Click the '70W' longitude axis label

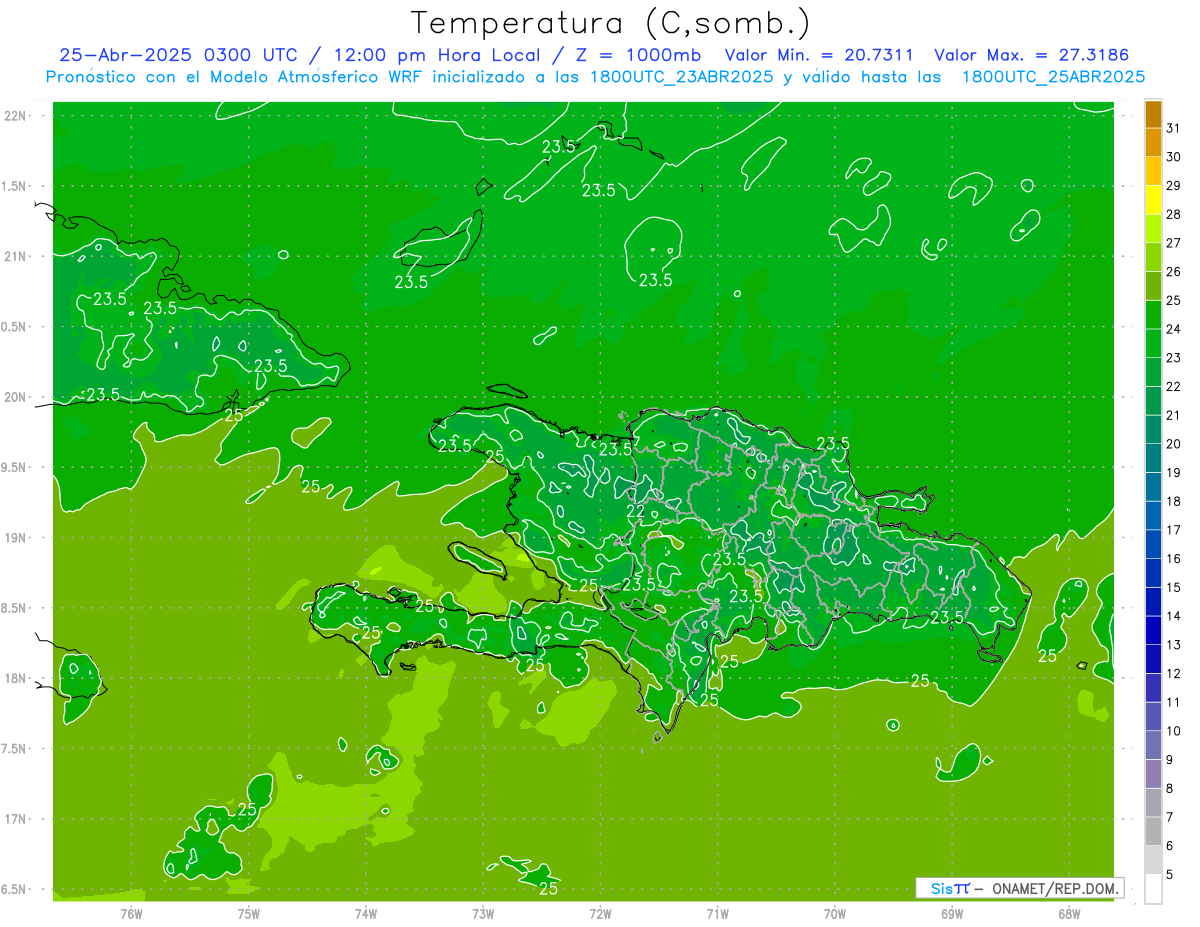pos(835,913)
